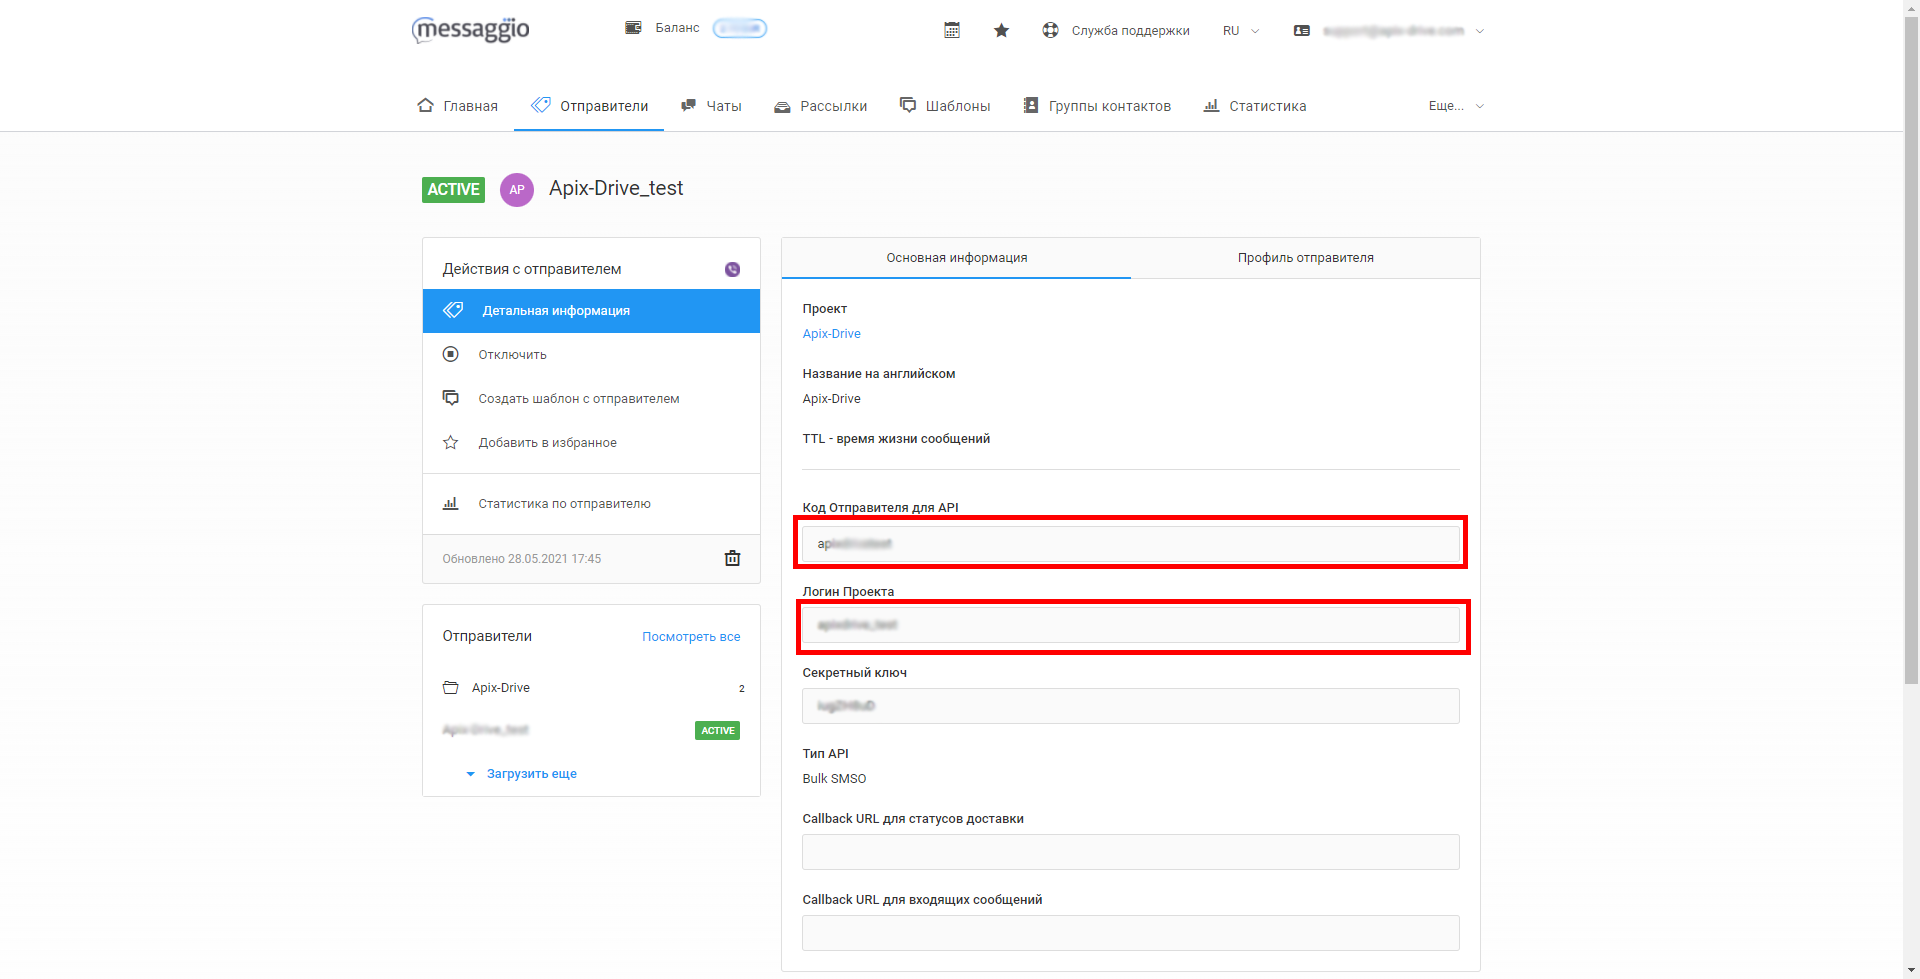The image size is (1920, 979).
Task: Click the wallet balance icon
Action: point(633,28)
